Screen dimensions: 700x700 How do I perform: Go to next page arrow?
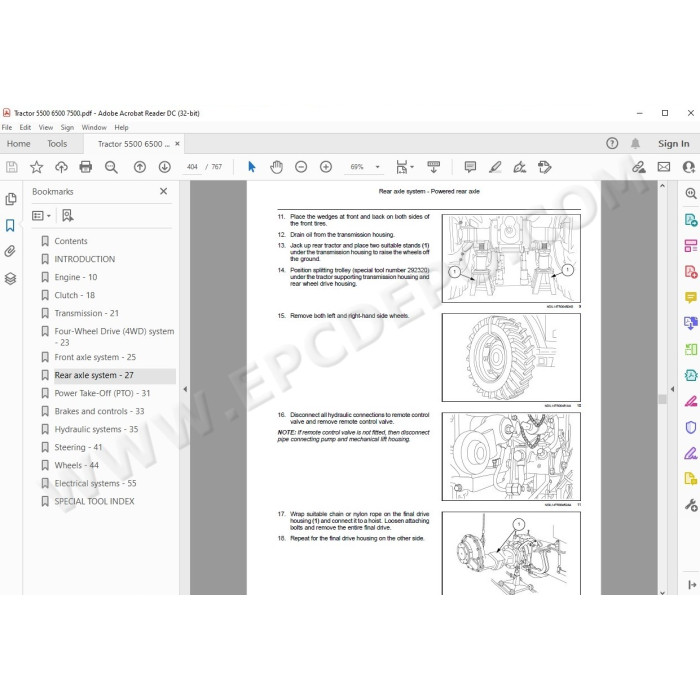pyautogui.click(x=165, y=167)
